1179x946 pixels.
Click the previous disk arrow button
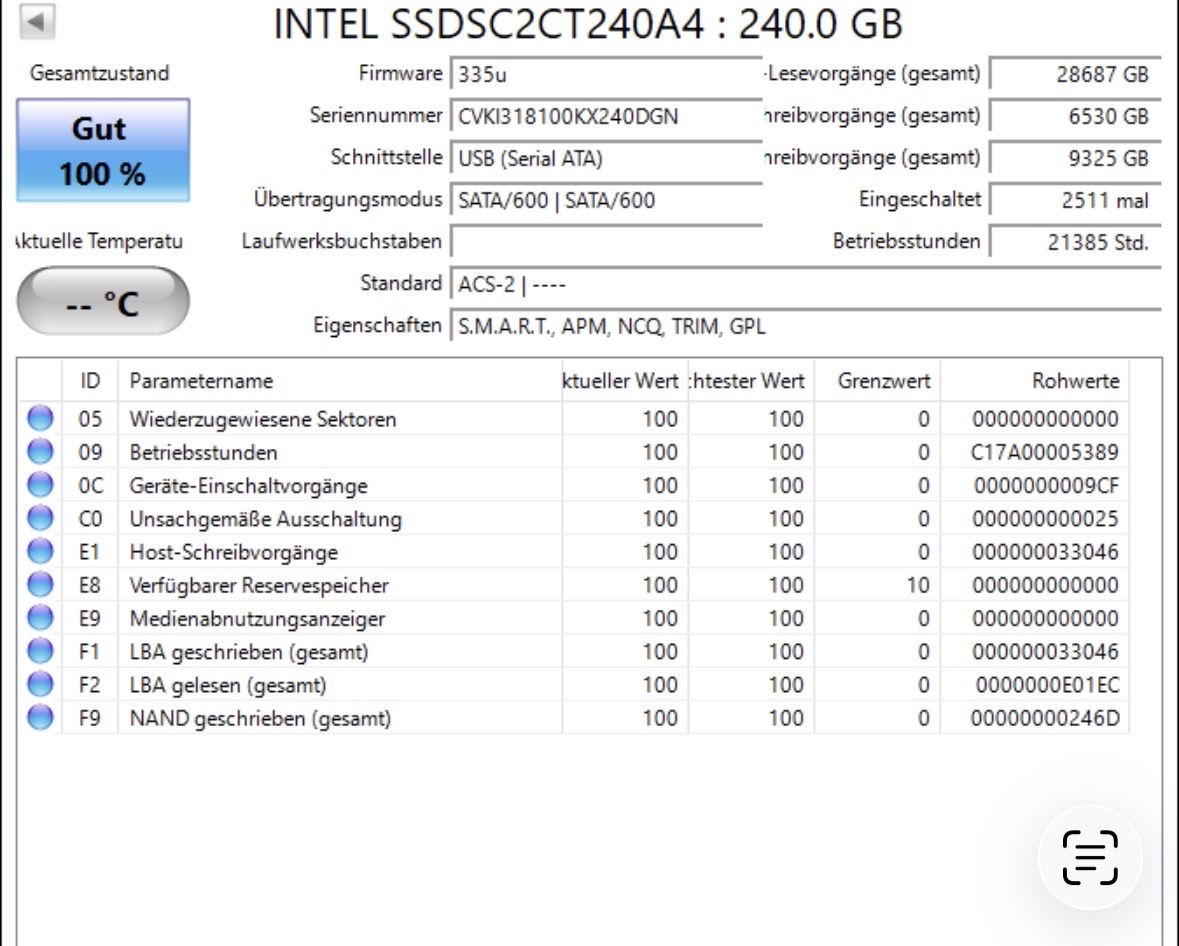point(36,21)
